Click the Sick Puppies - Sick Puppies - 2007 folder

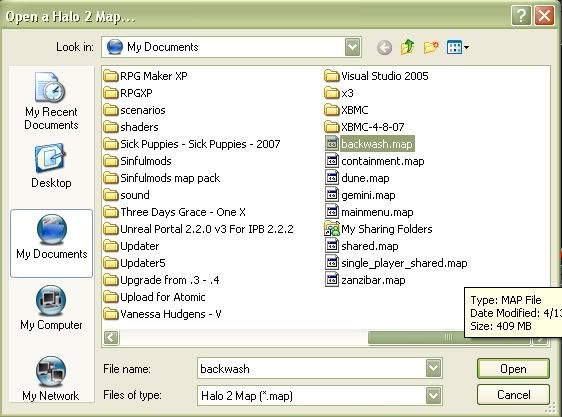coord(192,144)
